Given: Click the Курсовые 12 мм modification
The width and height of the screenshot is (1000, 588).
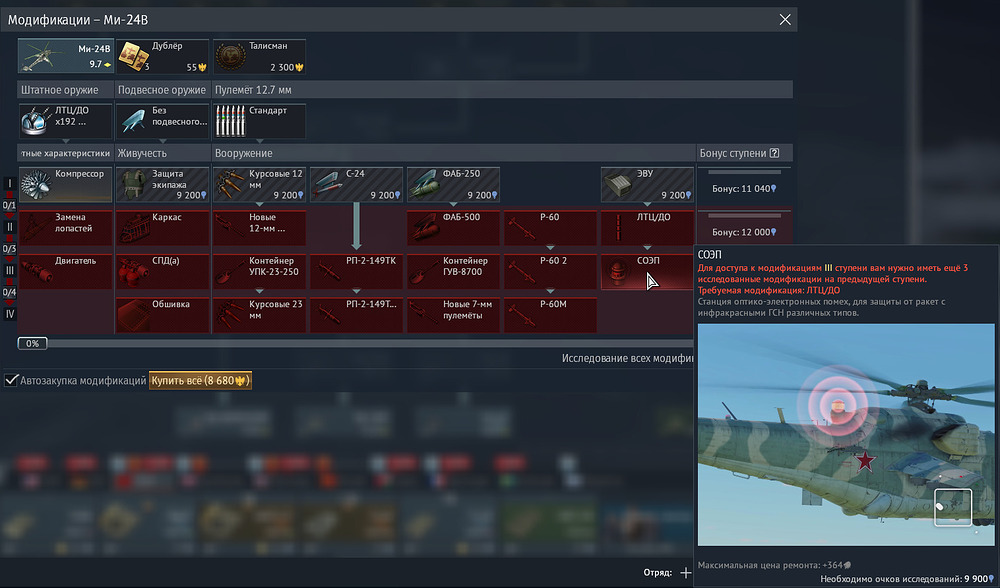Looking at the screenshot, I should 259,185.
